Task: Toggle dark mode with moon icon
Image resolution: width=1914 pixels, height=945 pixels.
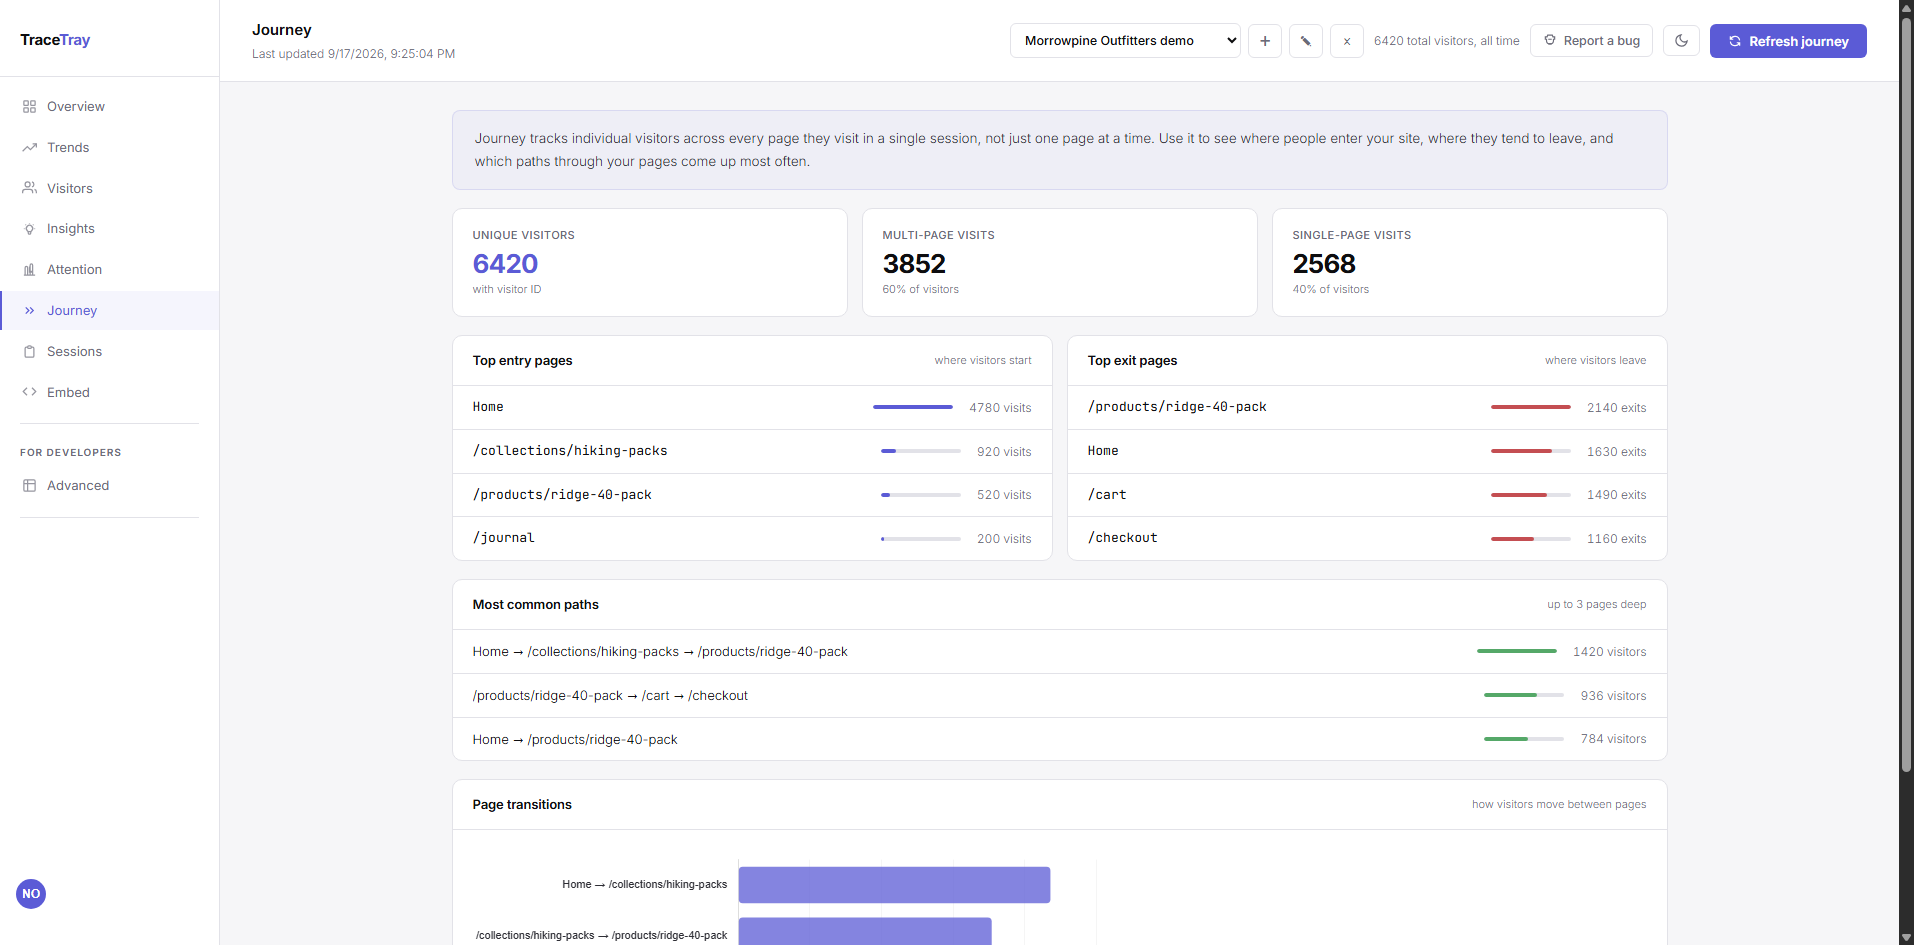Action: [x=1682, y=41]
